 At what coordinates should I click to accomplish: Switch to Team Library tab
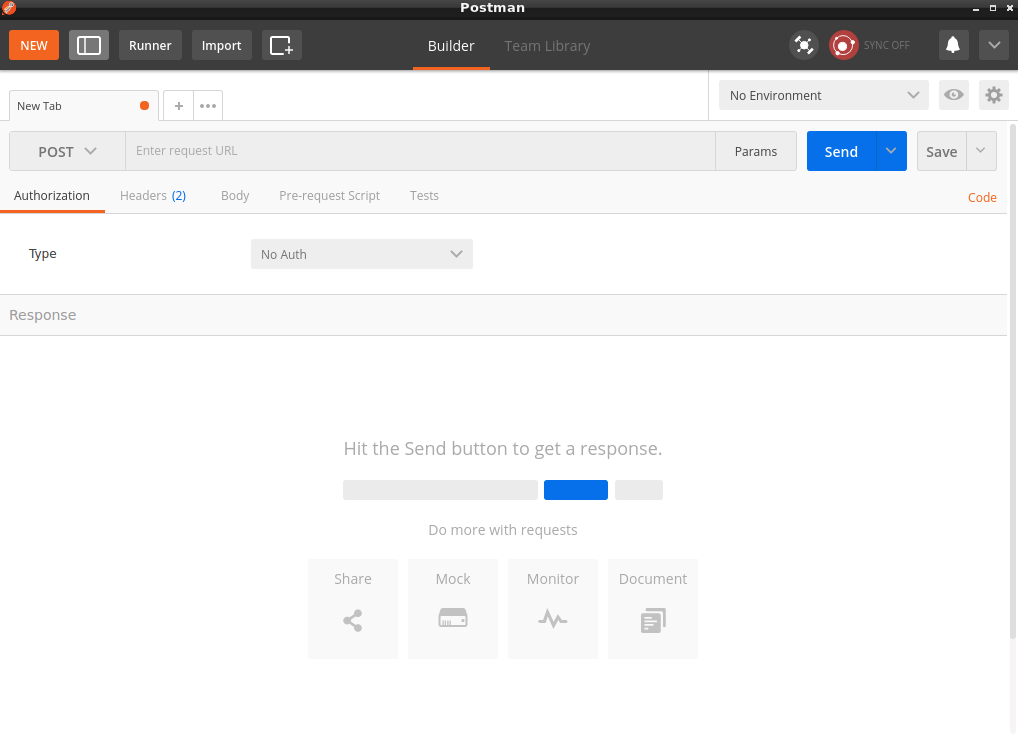point(547,46)
